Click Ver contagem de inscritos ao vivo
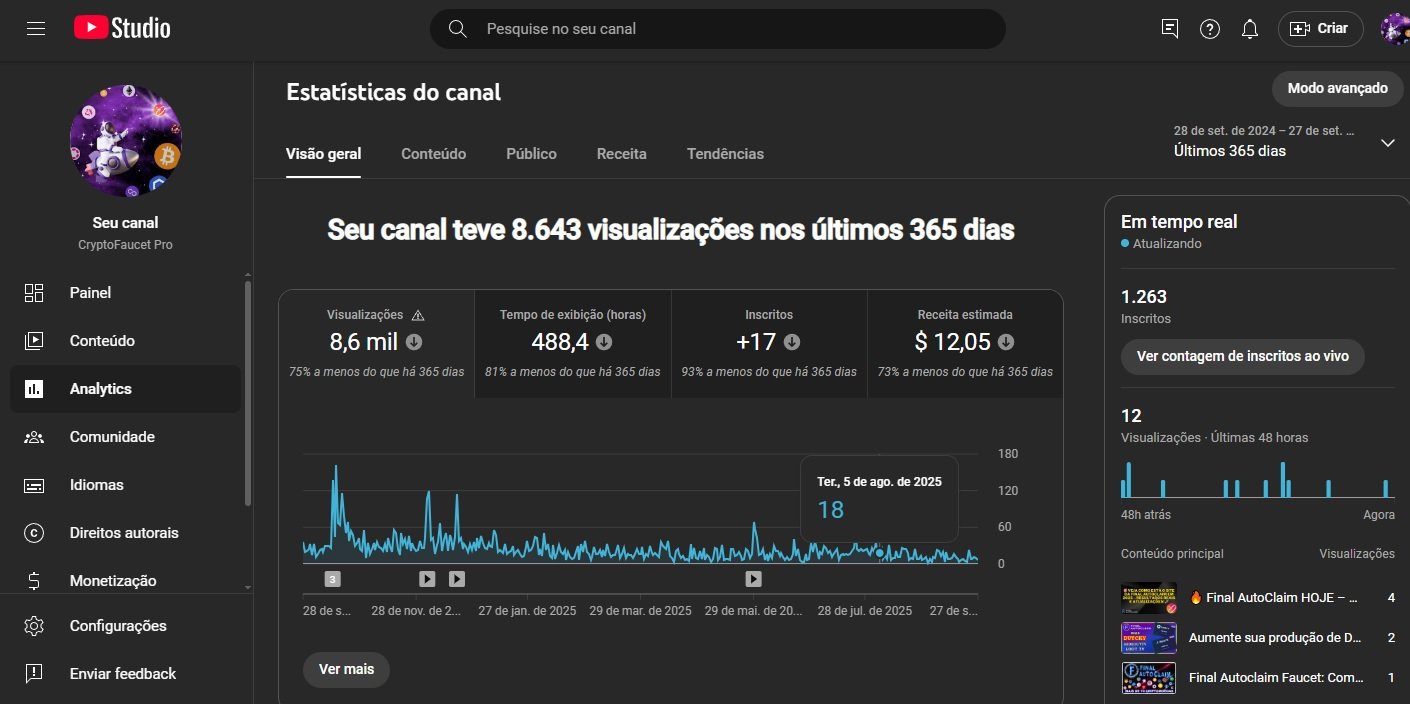The height and width of the screenshot is (704, 1410). pos(1243,356)
